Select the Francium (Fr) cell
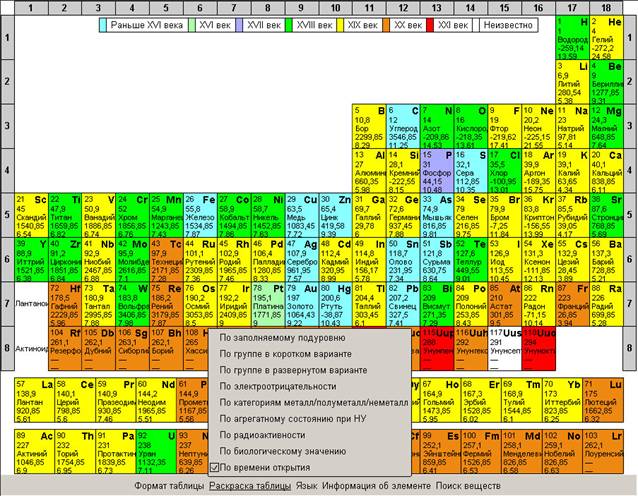 (x=572, y=304)
